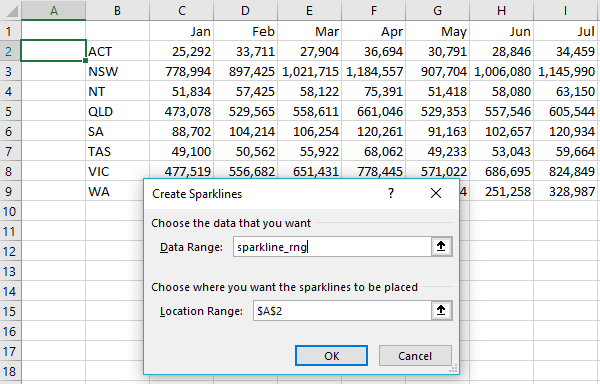Select row 3 header
This screenshot has width=600, height=384.
(x=10, y=71)
